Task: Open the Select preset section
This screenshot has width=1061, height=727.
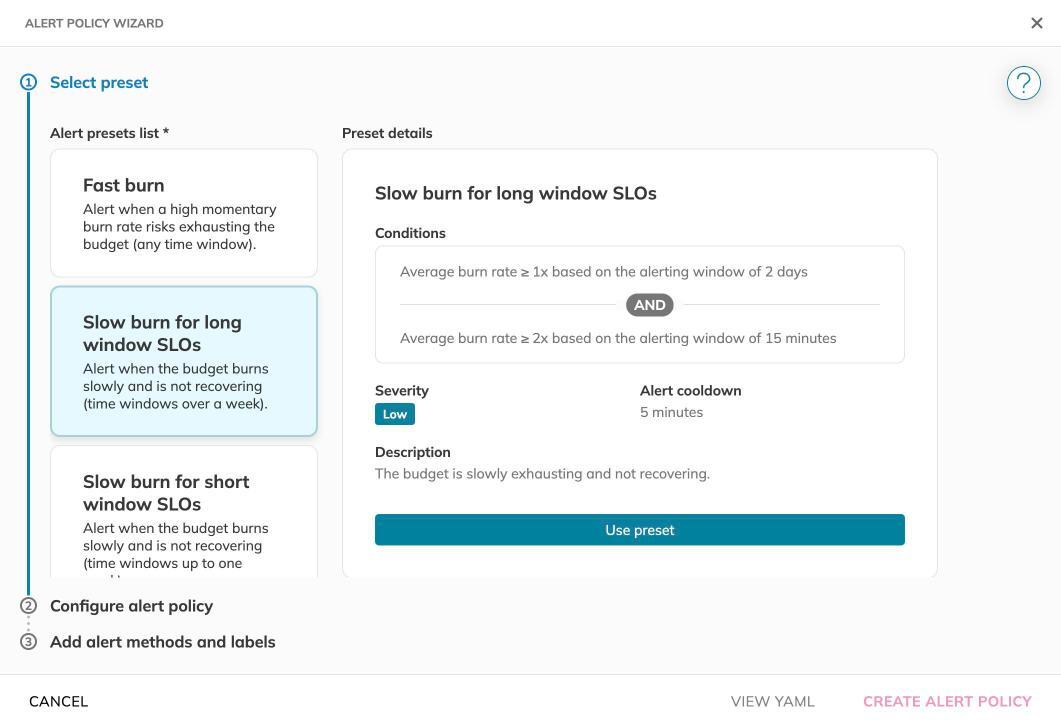Action: coord(98,82)
